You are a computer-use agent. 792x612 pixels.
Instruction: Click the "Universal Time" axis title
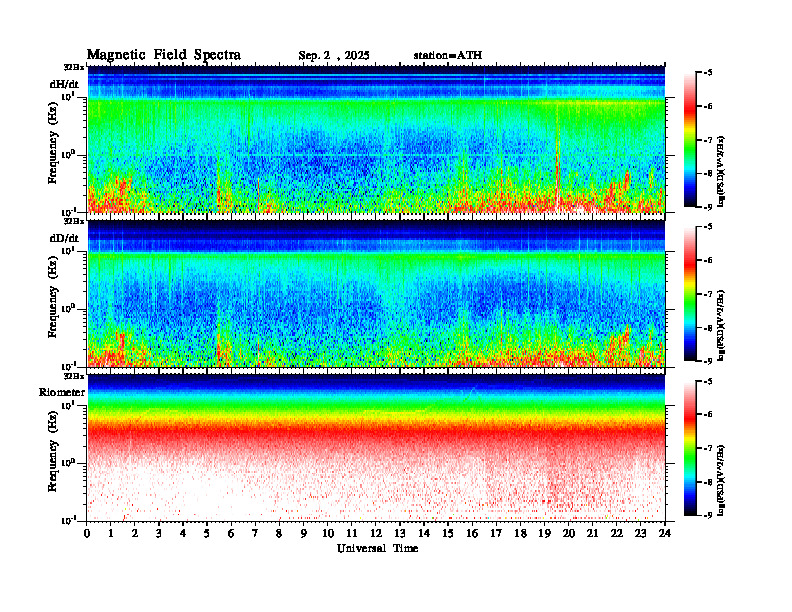(x=377, y=548)
